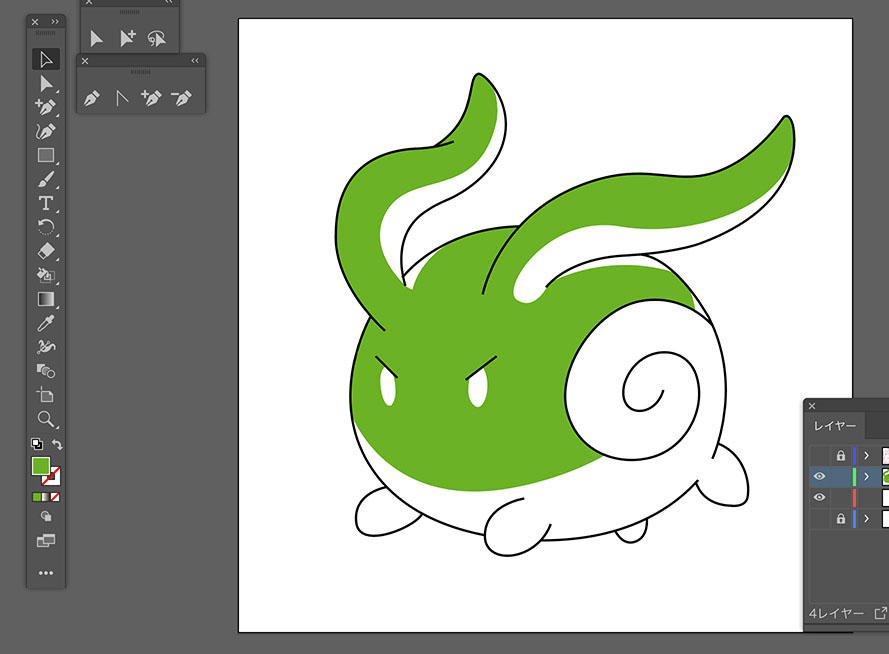Show the hidden top layer
Screen dimensions: 889x654
pos(819,456)
